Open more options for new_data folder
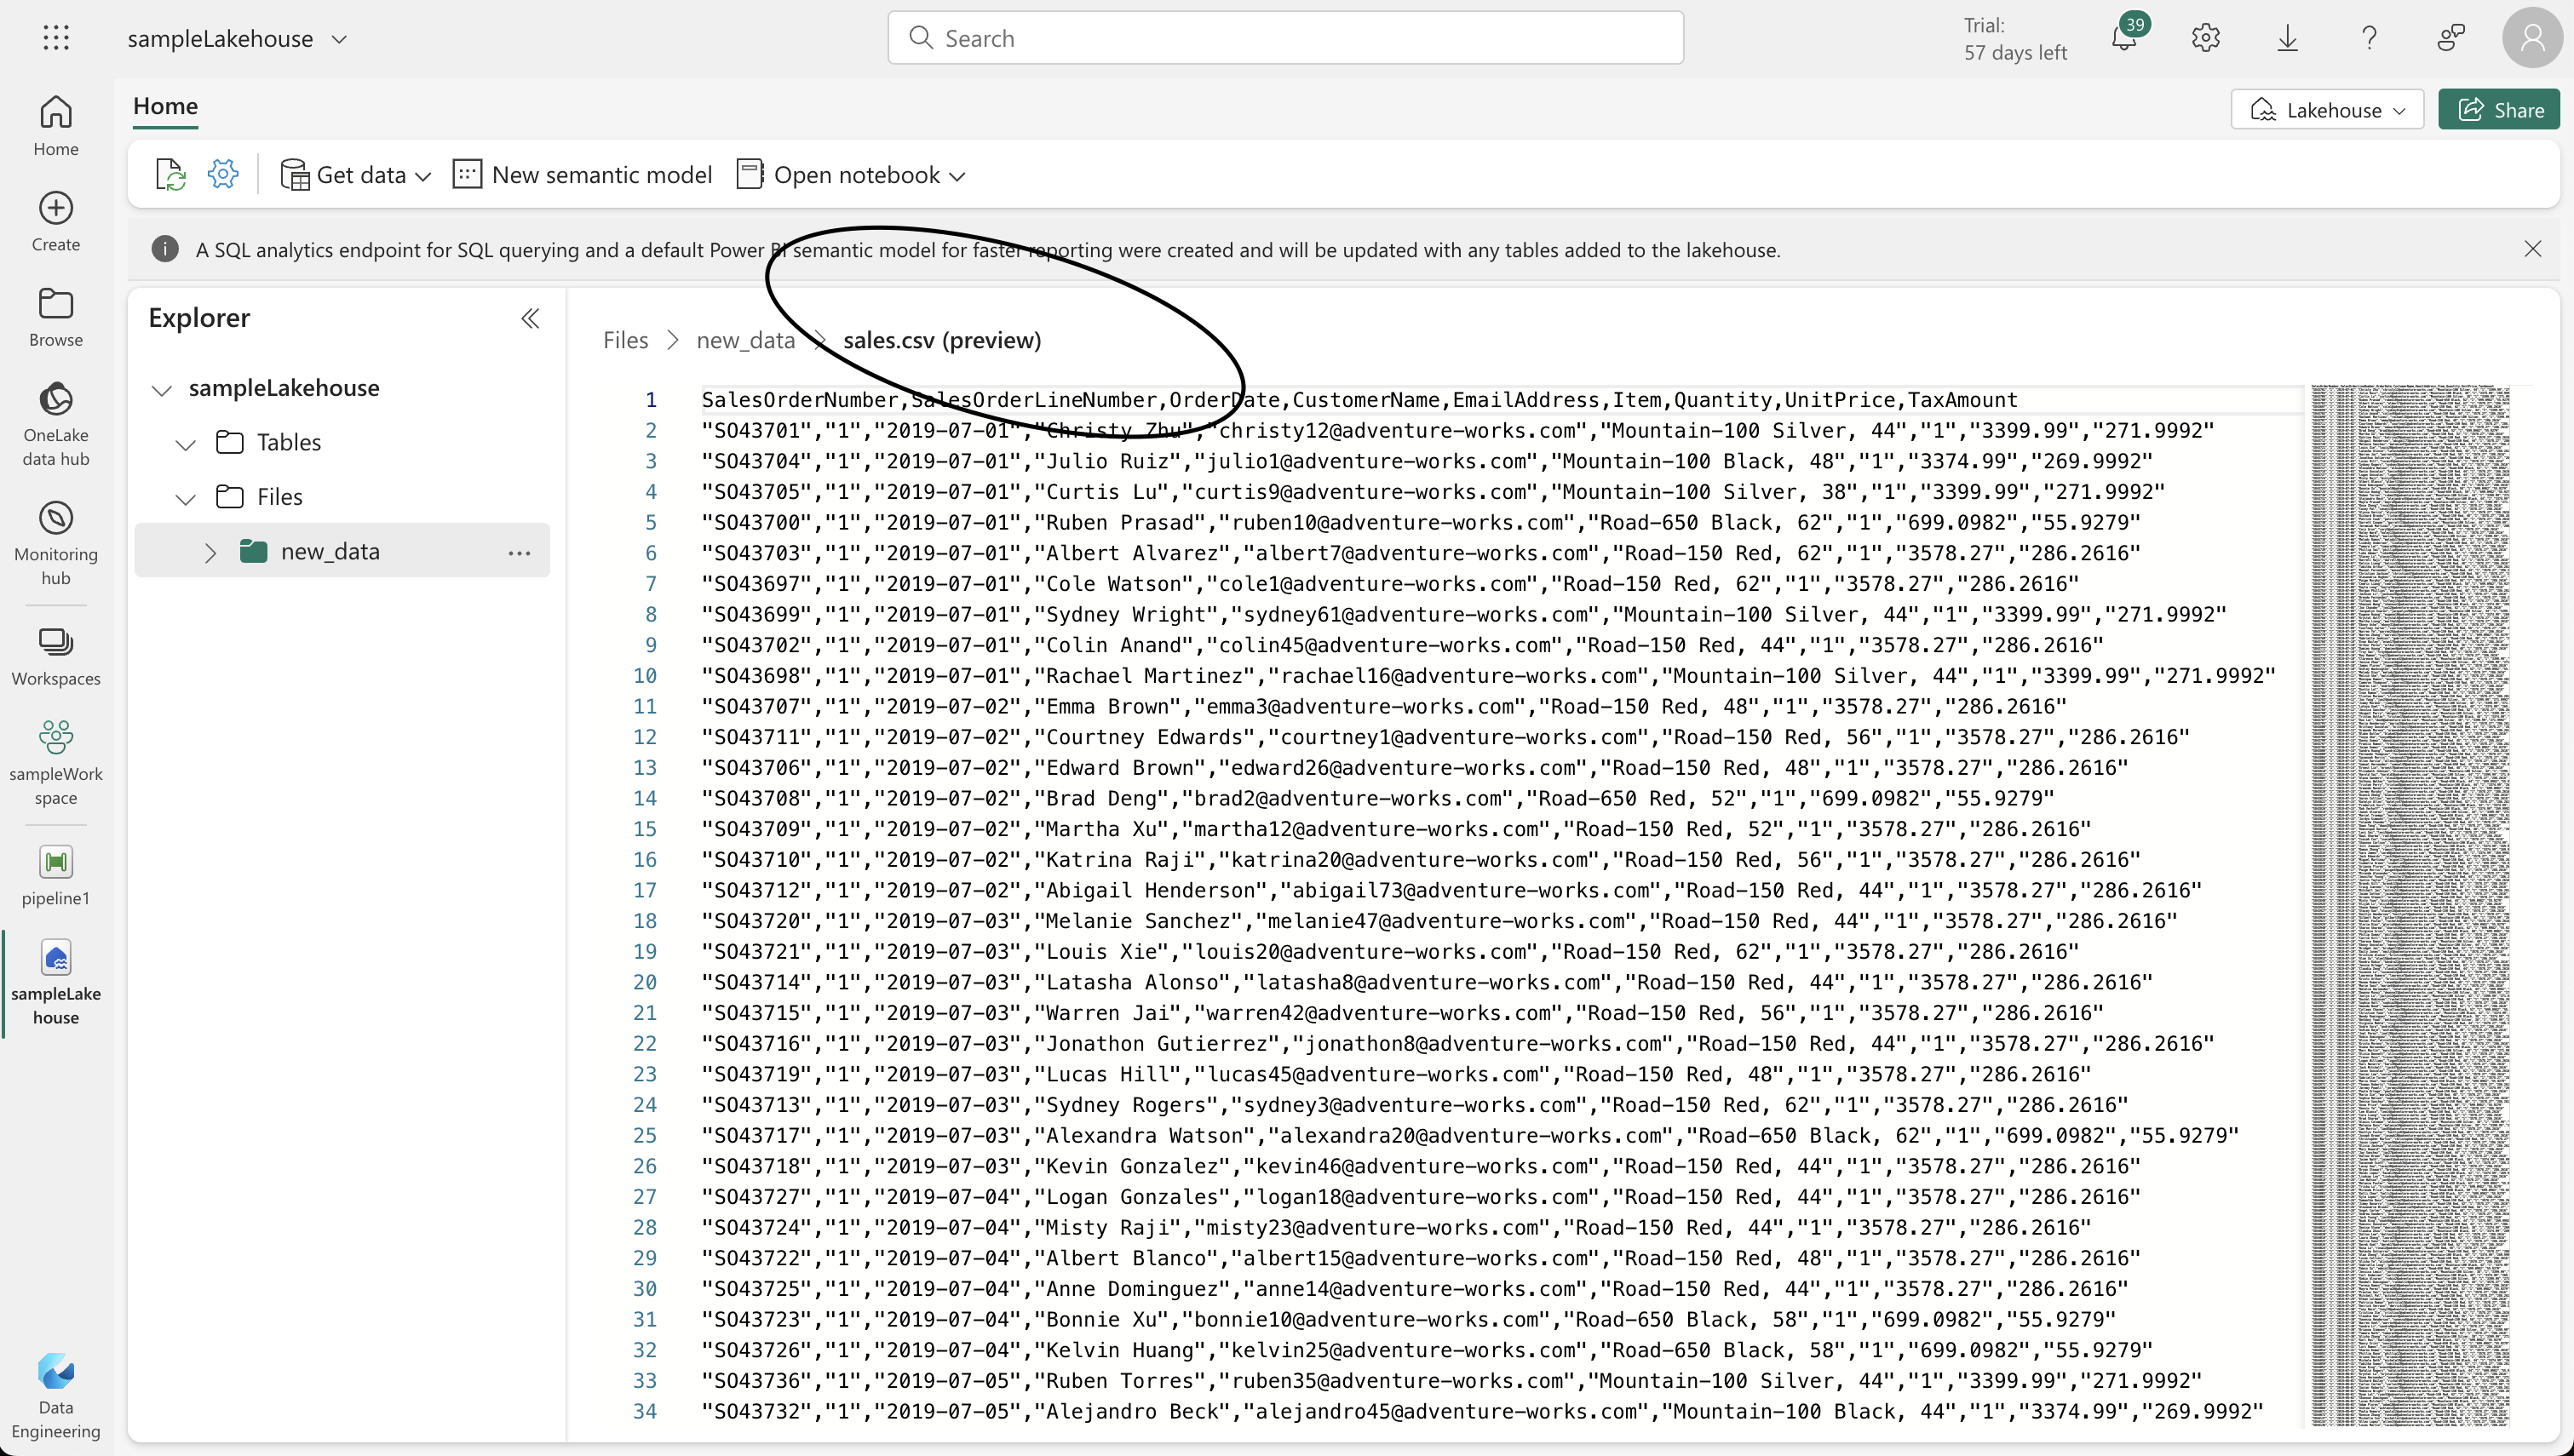The width and height of the screenshot is (2574, 1456). coord(519,552)
